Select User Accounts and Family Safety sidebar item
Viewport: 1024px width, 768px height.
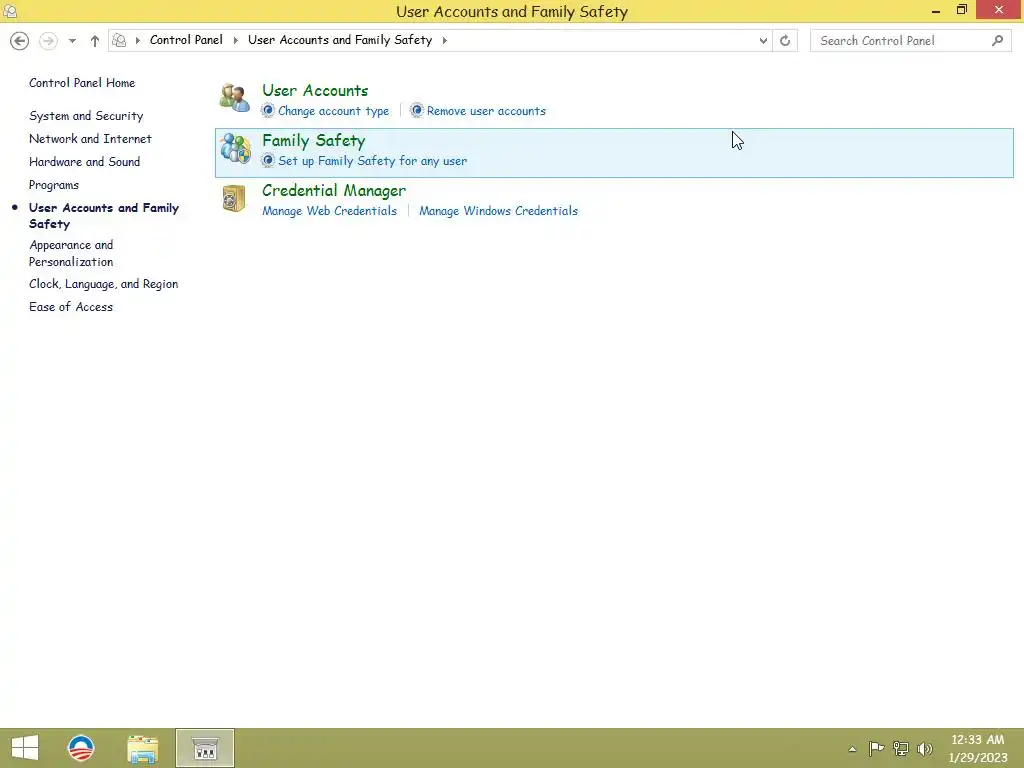coord(104,216)
